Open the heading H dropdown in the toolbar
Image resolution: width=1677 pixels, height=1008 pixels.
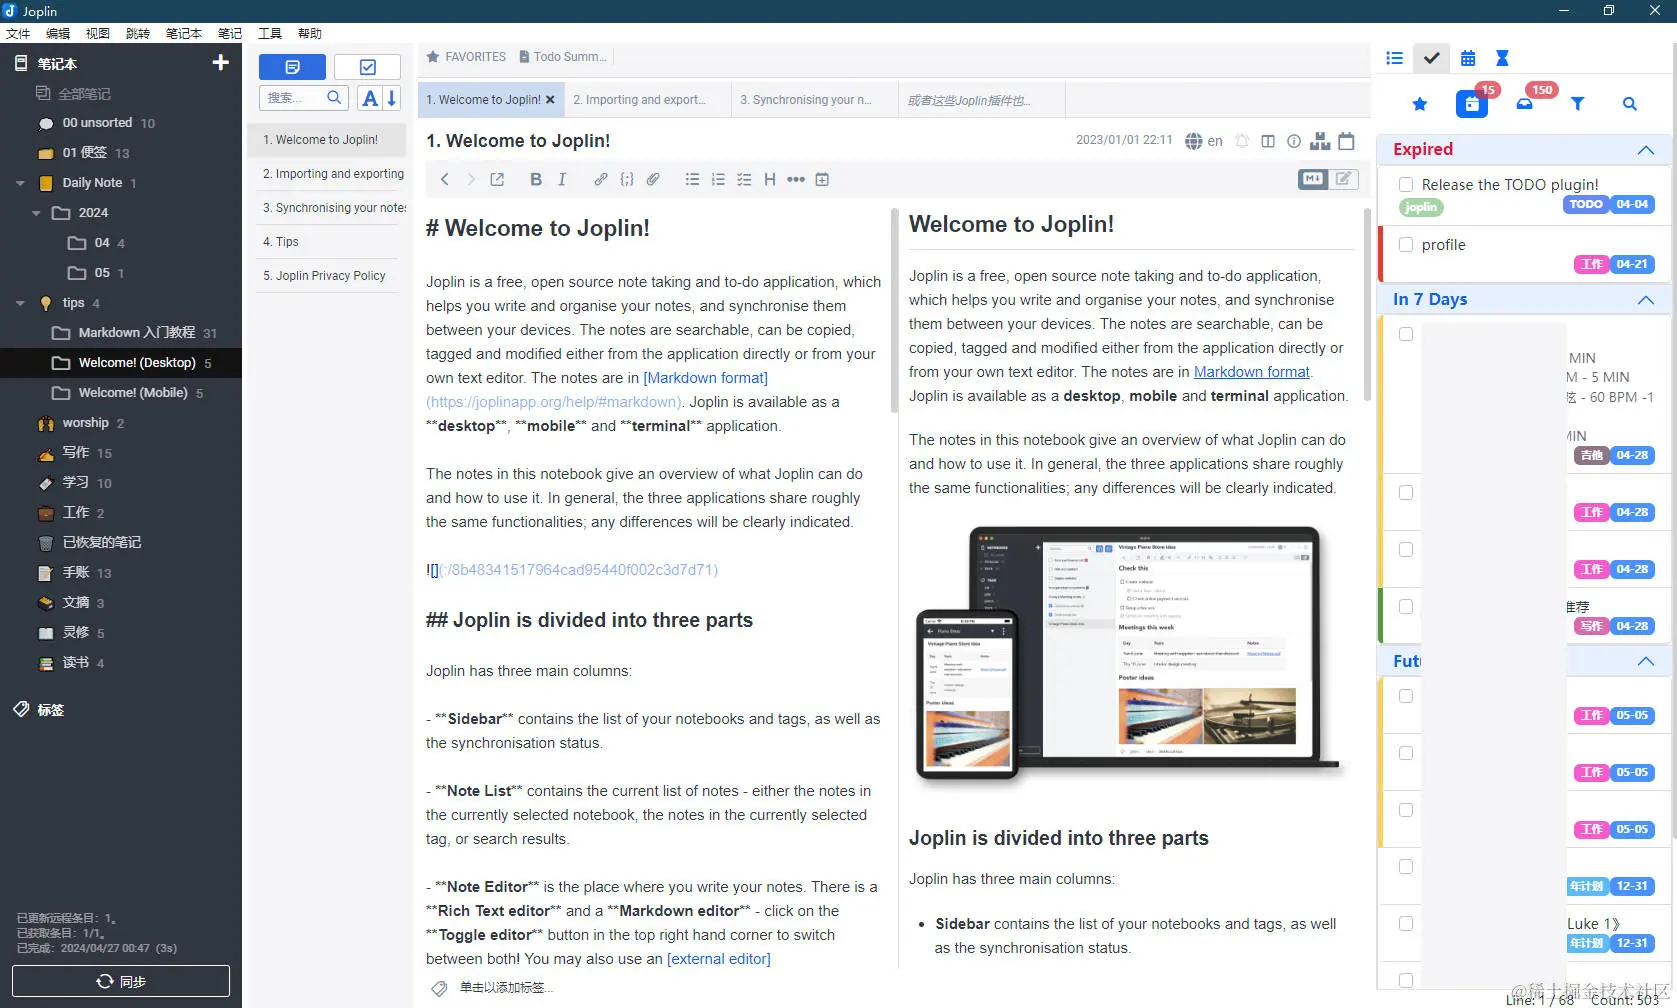point(770,179)
